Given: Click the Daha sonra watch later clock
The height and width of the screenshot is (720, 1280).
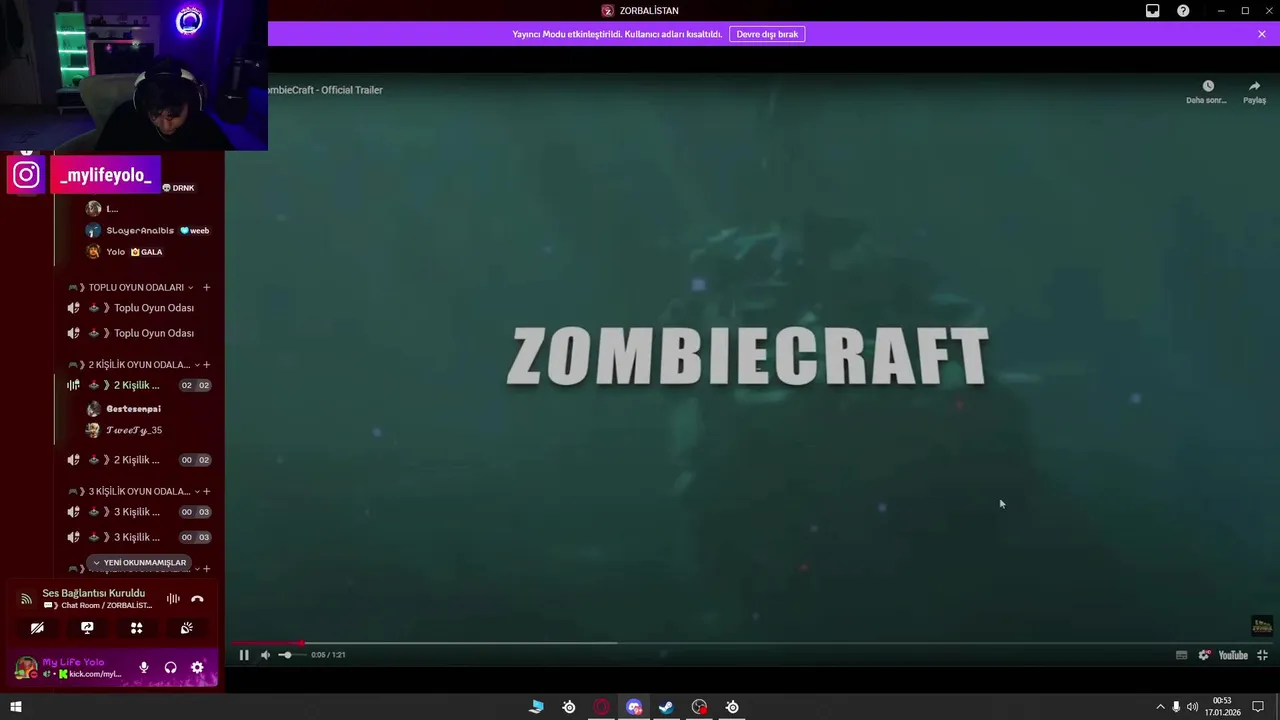Looking at the screenshot, I should (x=1207, y=87).
